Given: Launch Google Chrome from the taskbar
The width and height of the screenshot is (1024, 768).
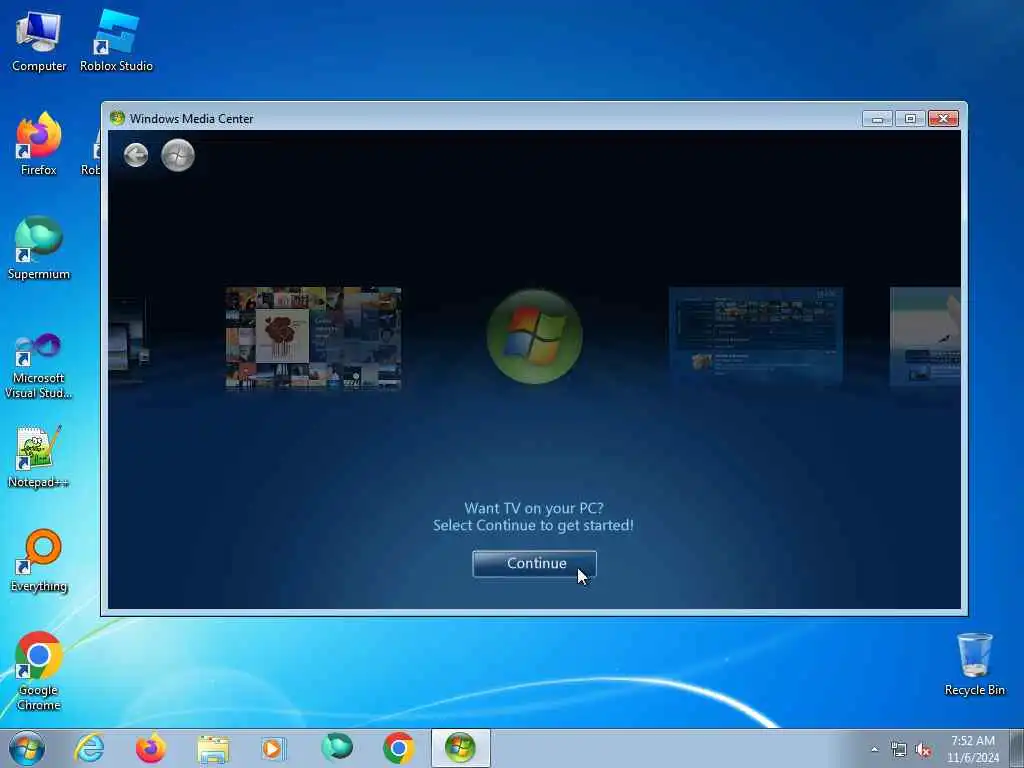Looking at the screenshot, I should 398,748.
